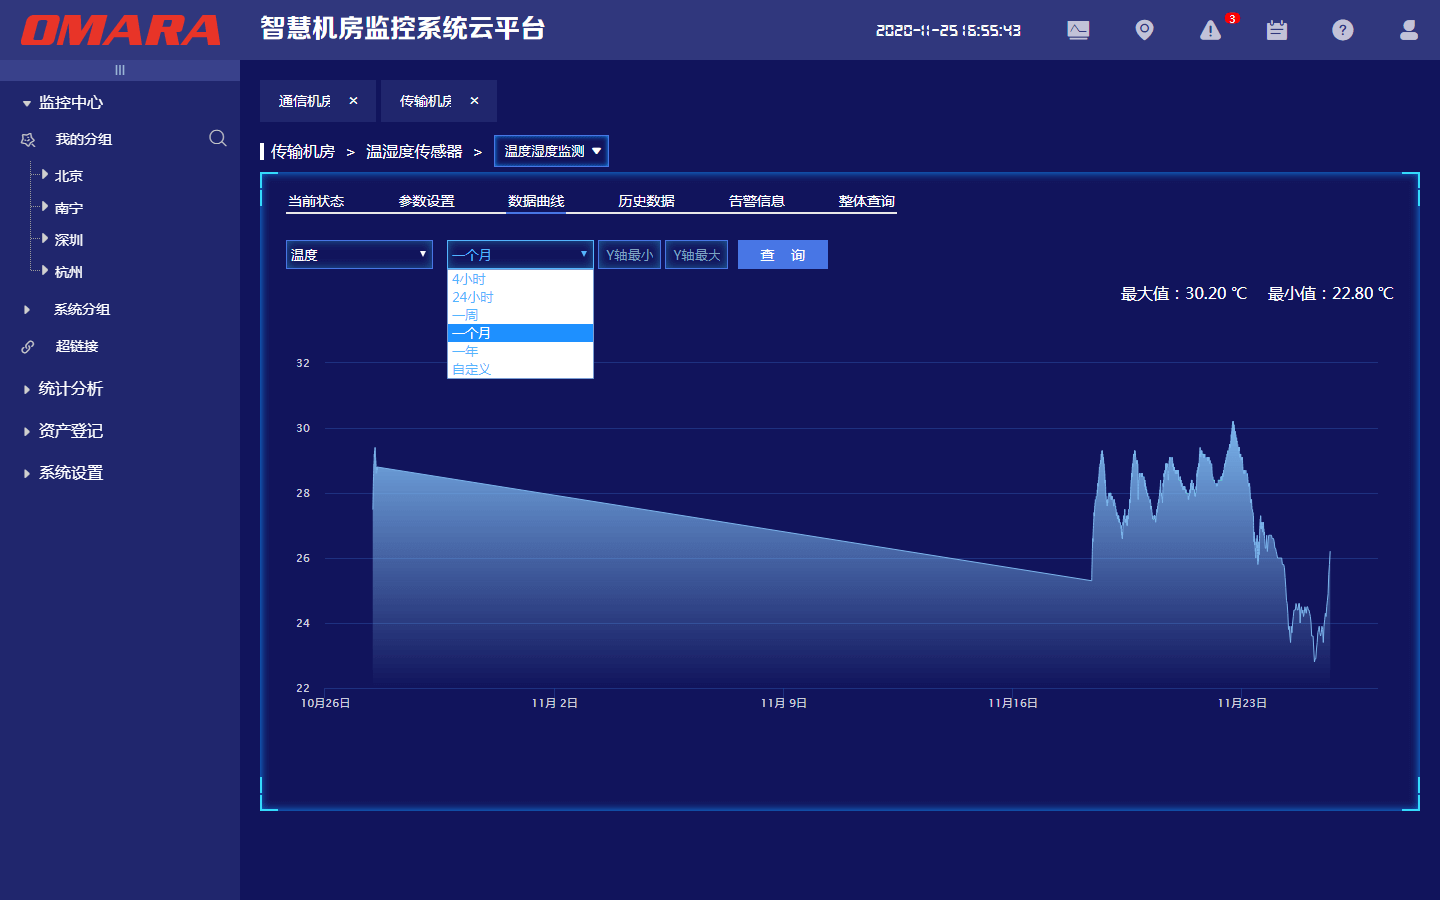Click the search icon beside 我的分组

217,138
